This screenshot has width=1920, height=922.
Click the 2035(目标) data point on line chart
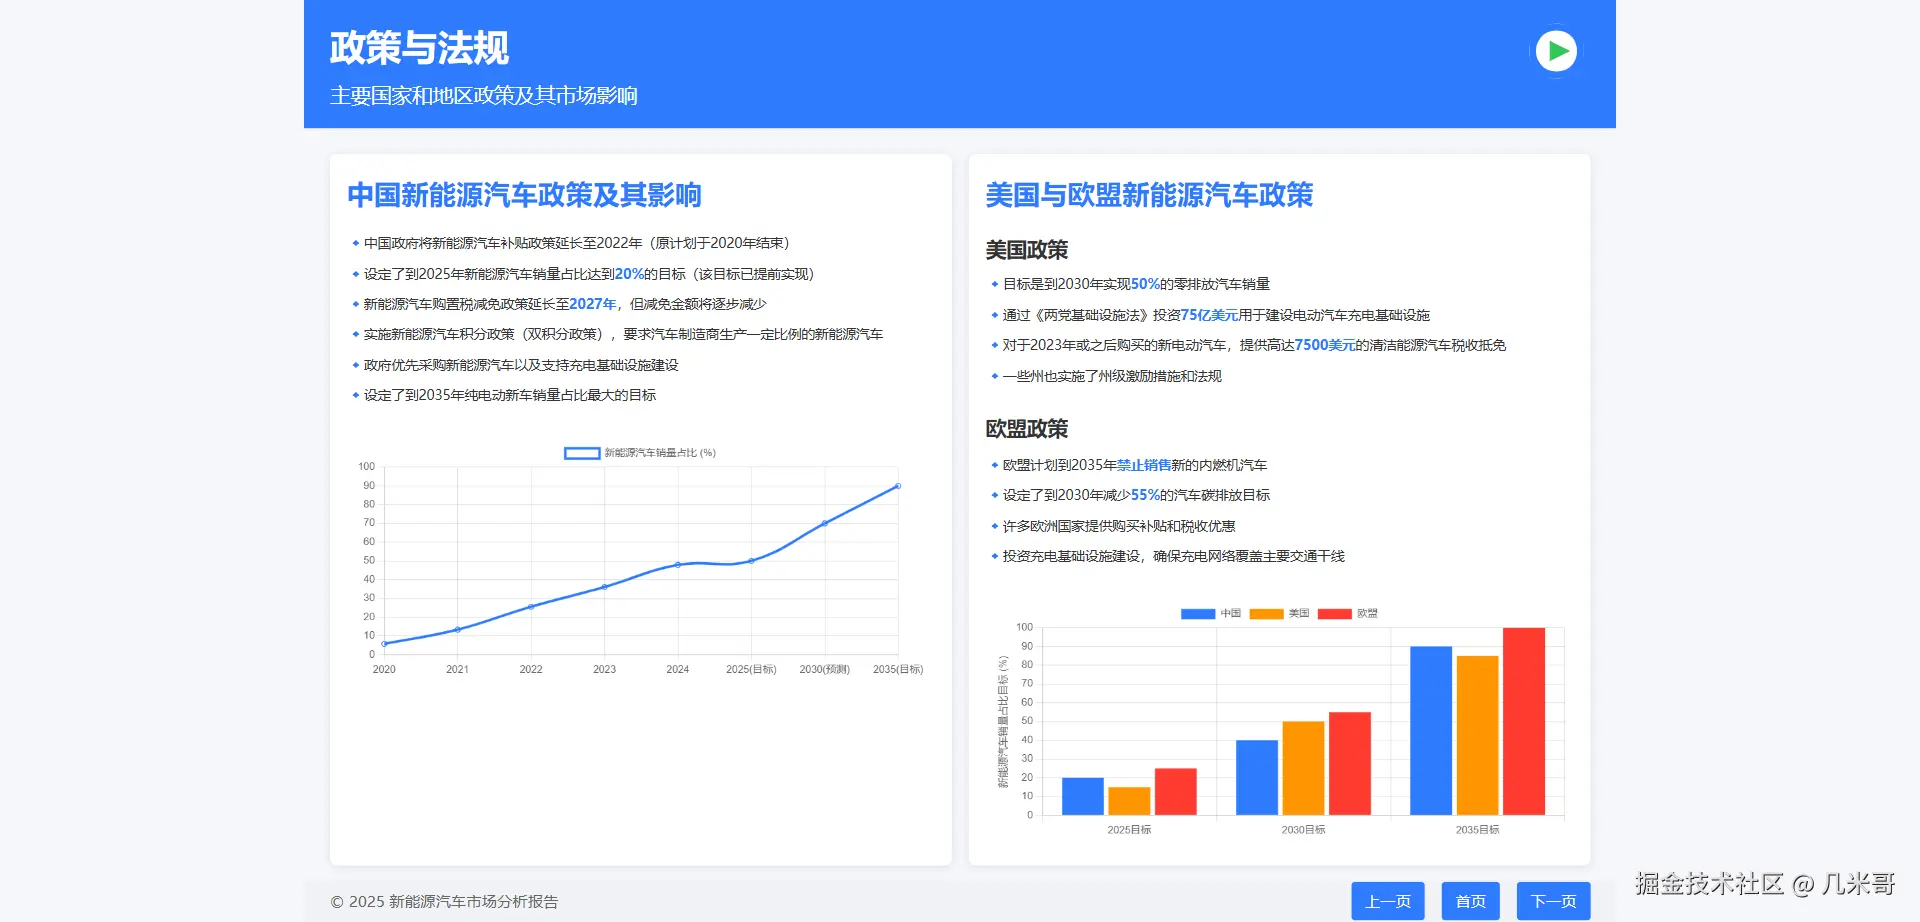pos(898,486)
